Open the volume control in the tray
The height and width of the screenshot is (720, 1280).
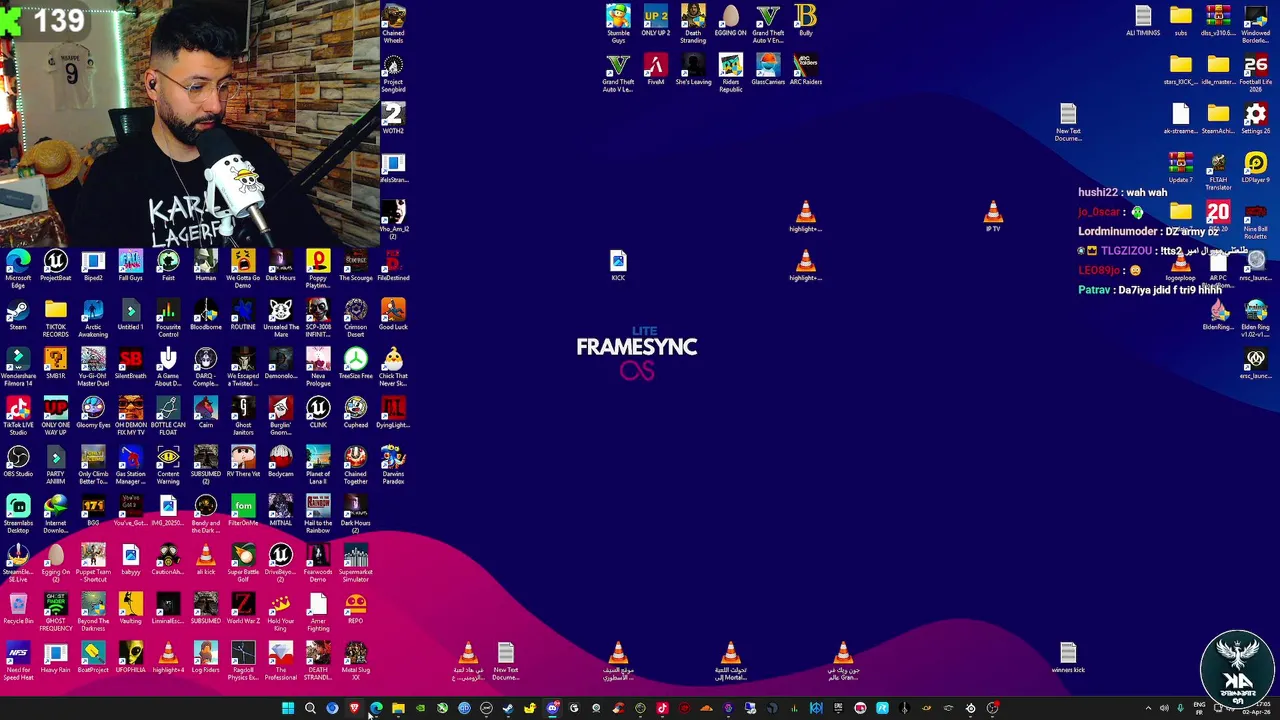coord(1164,708)
